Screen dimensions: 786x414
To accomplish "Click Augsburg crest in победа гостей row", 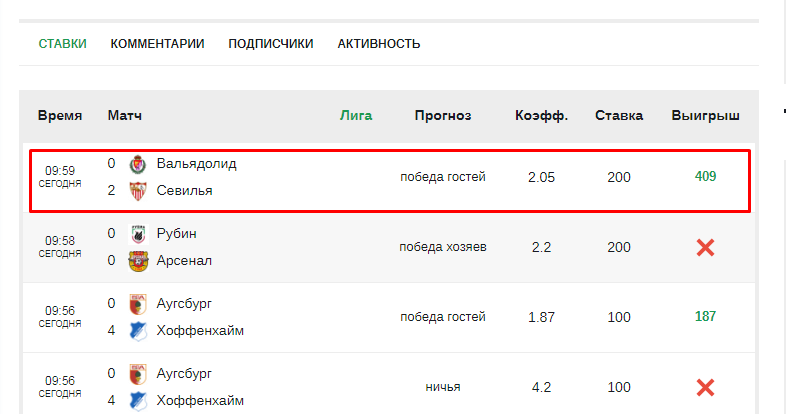I will coord(138,304).
